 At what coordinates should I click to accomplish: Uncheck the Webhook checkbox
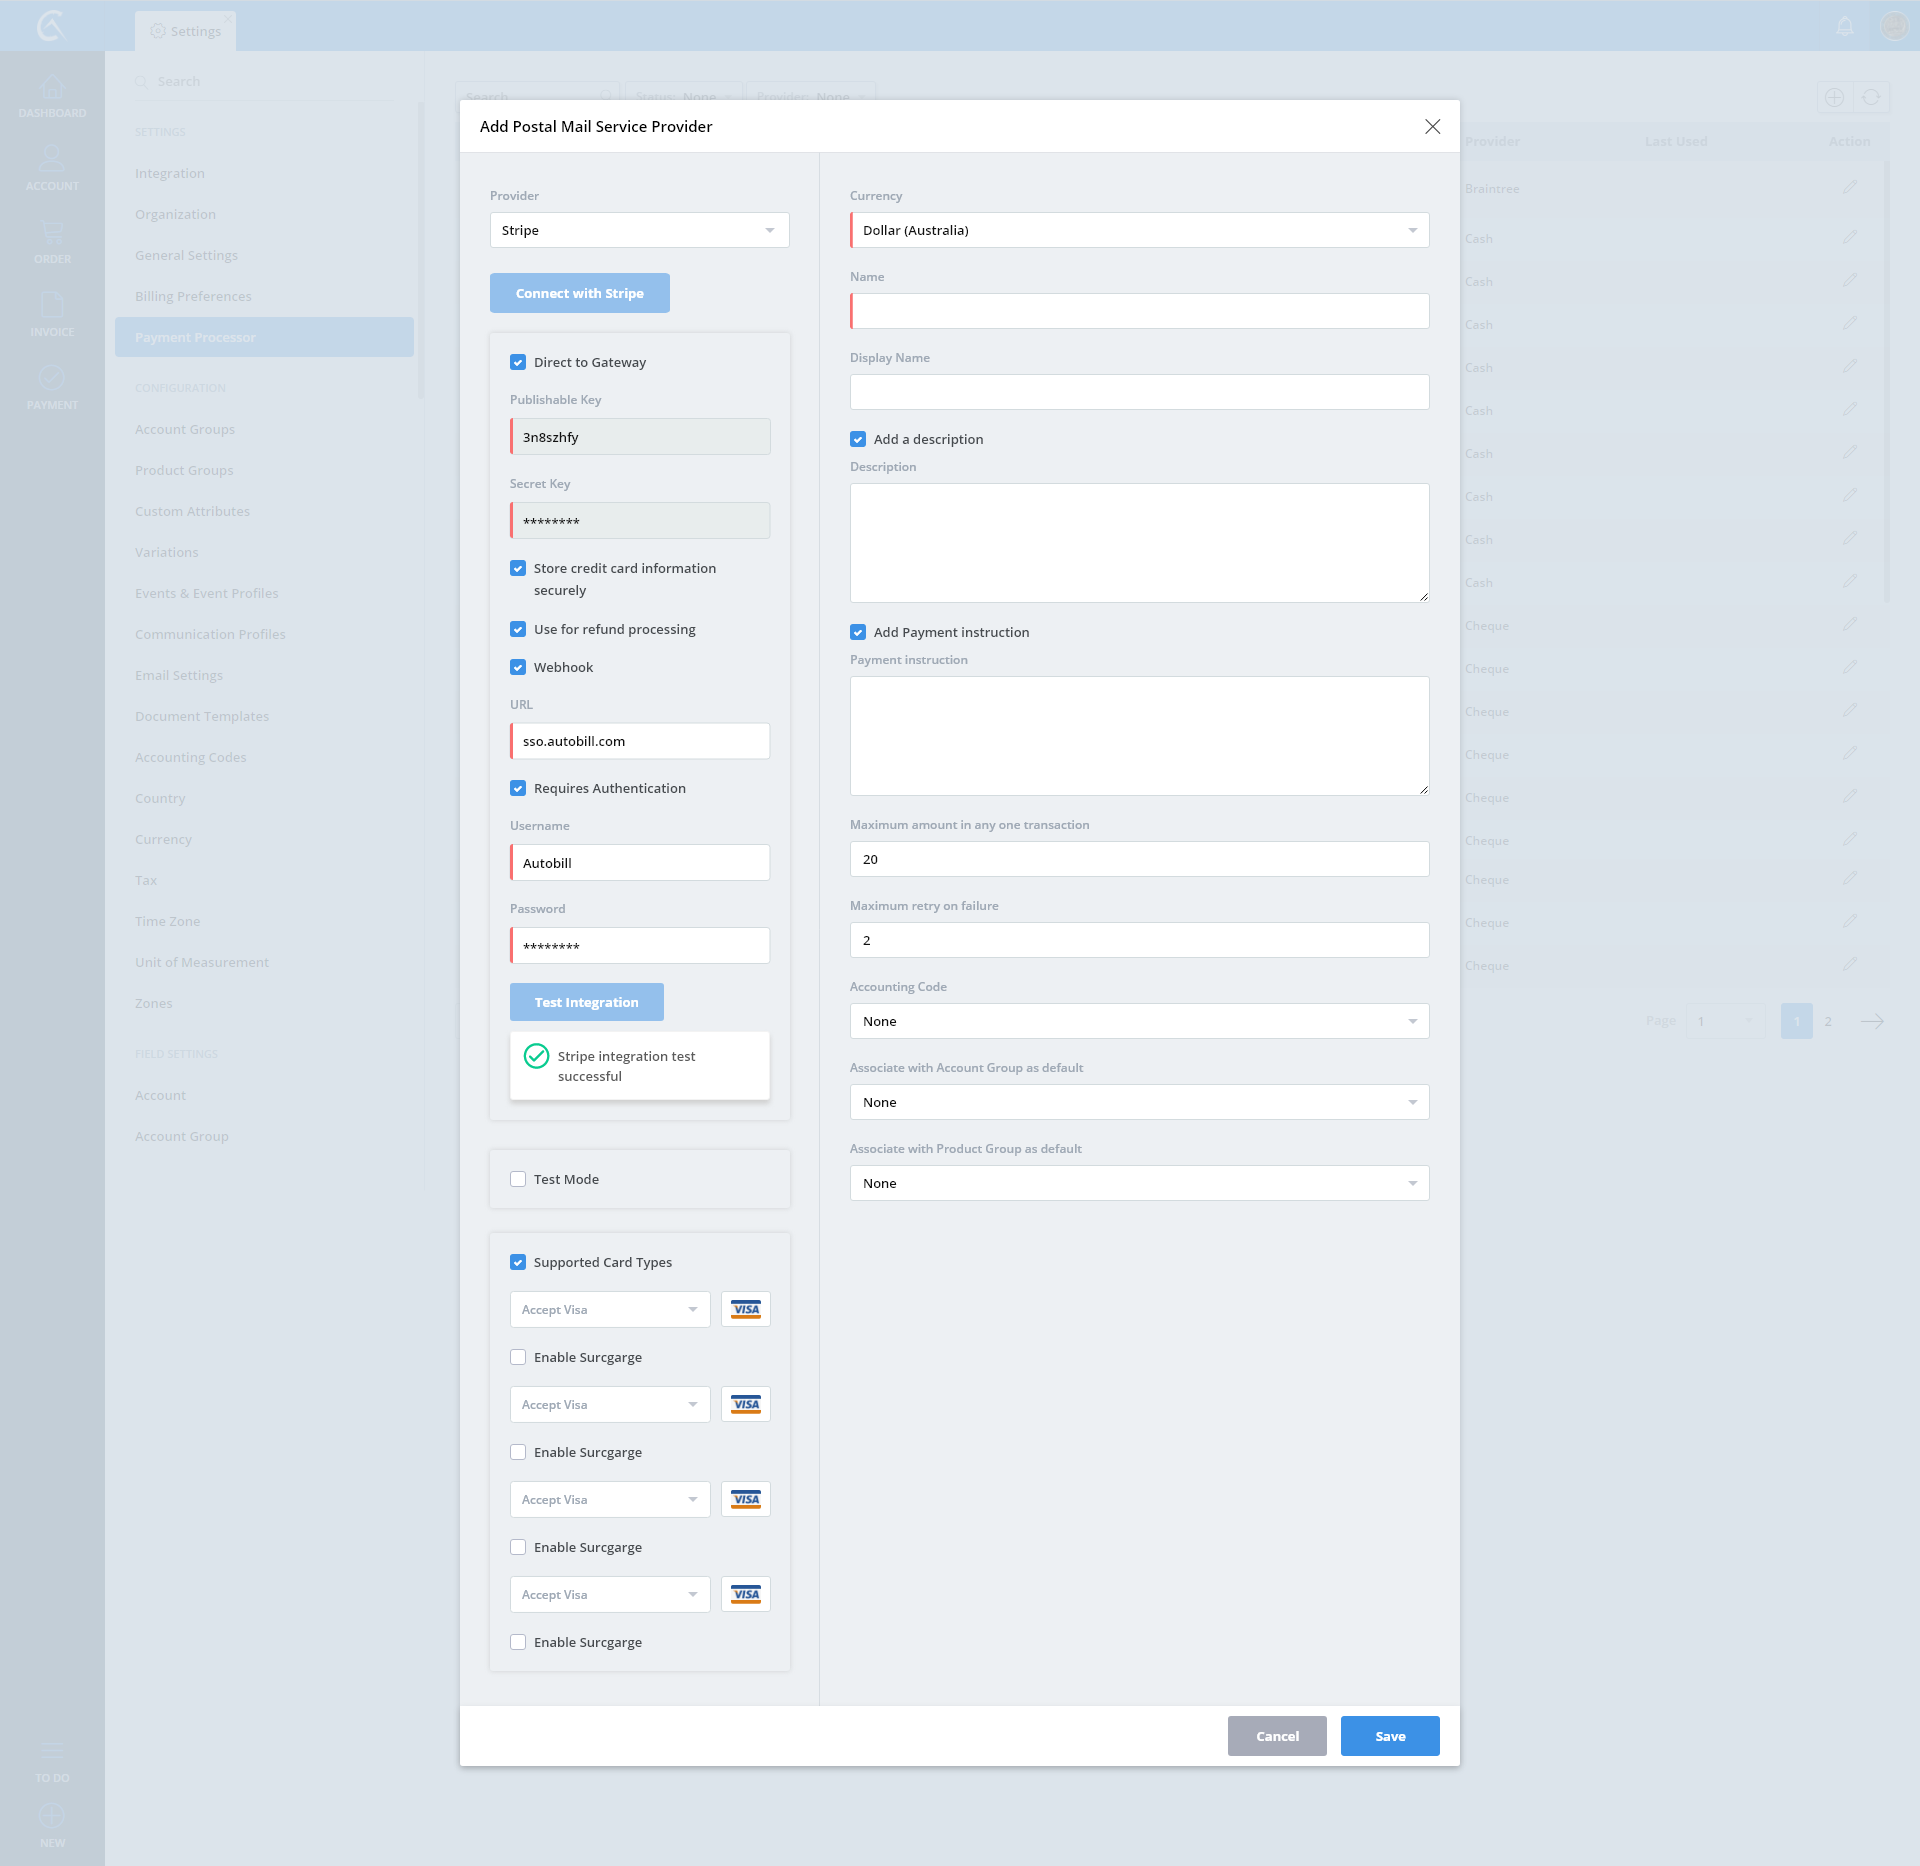point(518,667)
